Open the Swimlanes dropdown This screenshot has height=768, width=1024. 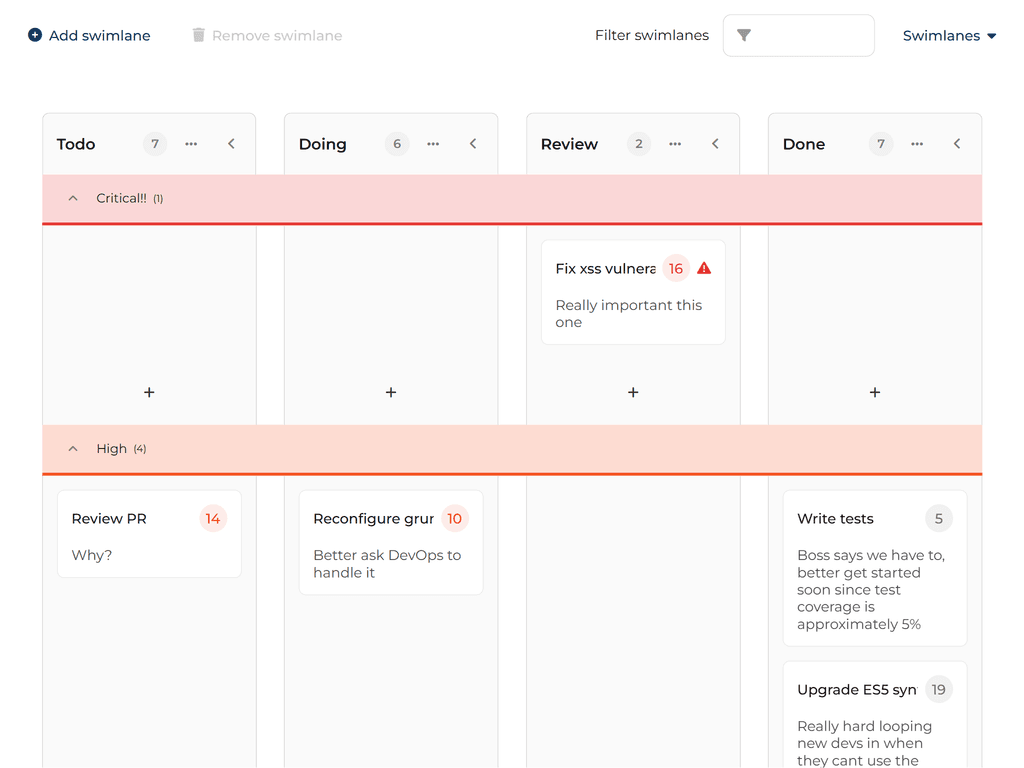pyautogui.click(x=949, y=36)
